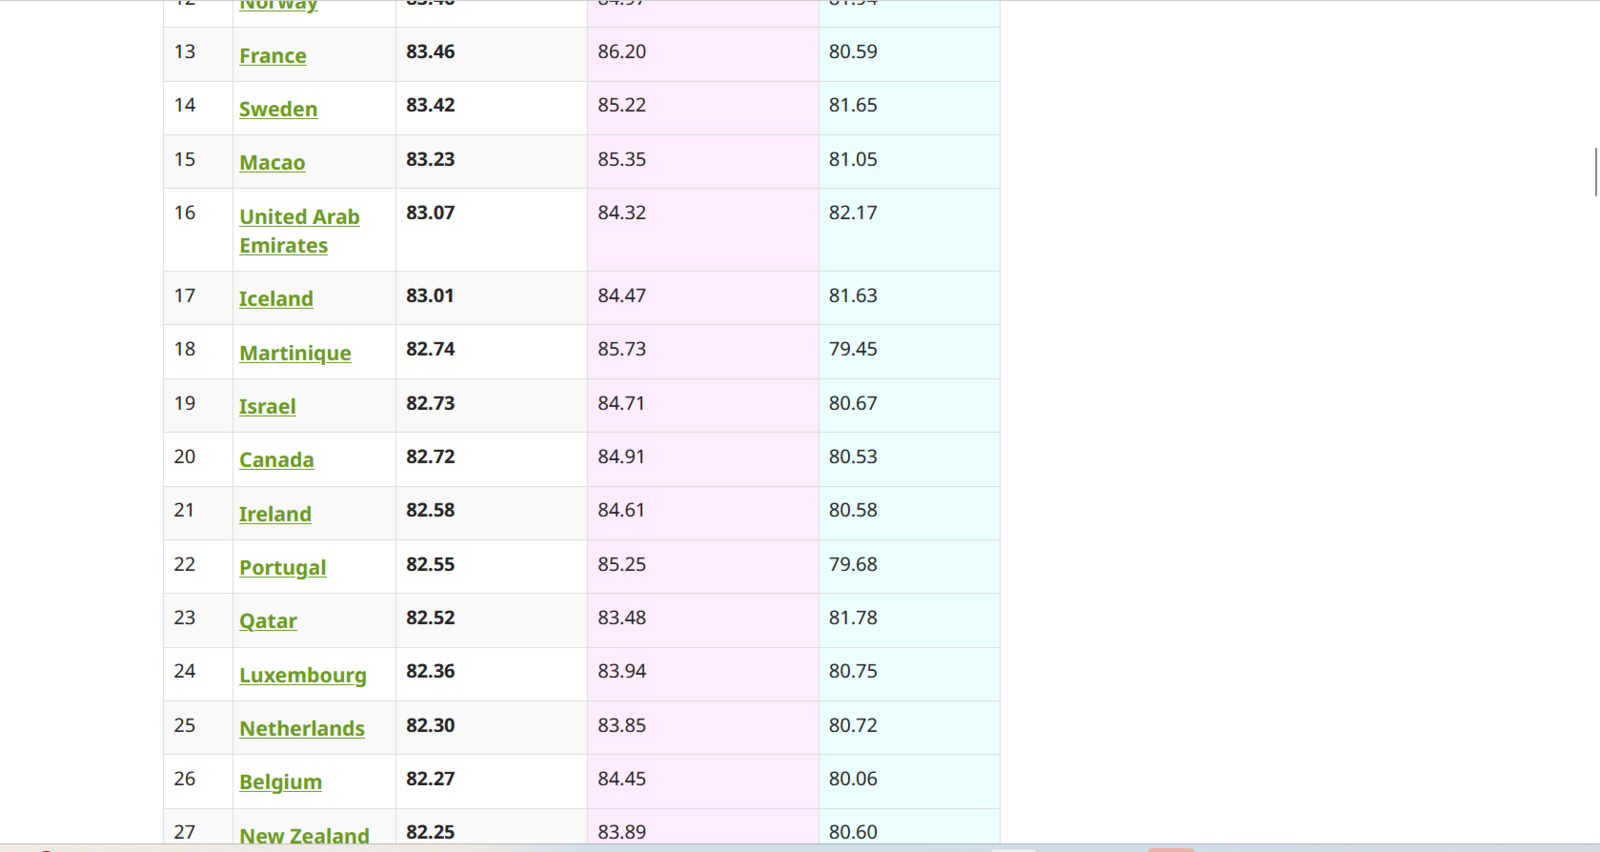Open the Israel country link

coord(267,407)
